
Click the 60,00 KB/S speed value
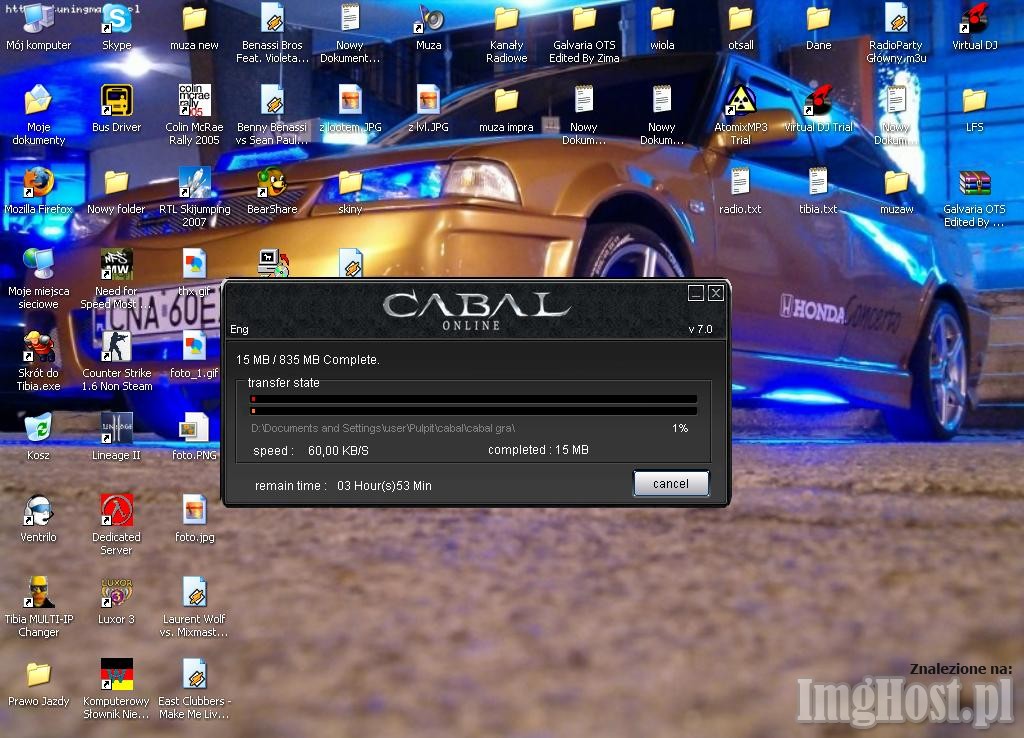(x=338, y=451)
